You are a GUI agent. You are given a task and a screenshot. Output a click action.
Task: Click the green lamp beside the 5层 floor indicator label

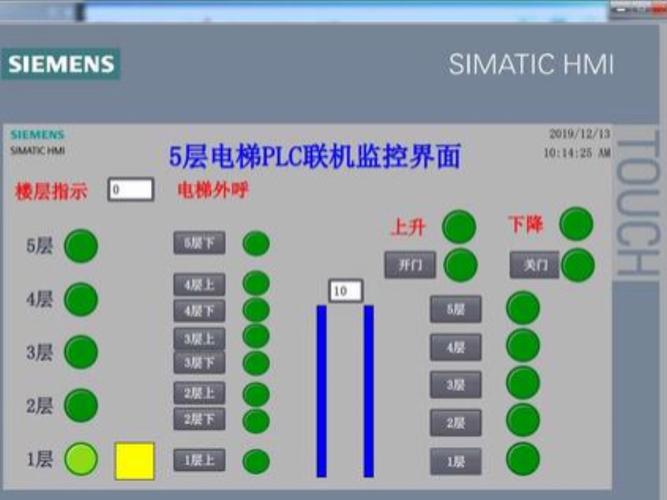click(81, 245)
